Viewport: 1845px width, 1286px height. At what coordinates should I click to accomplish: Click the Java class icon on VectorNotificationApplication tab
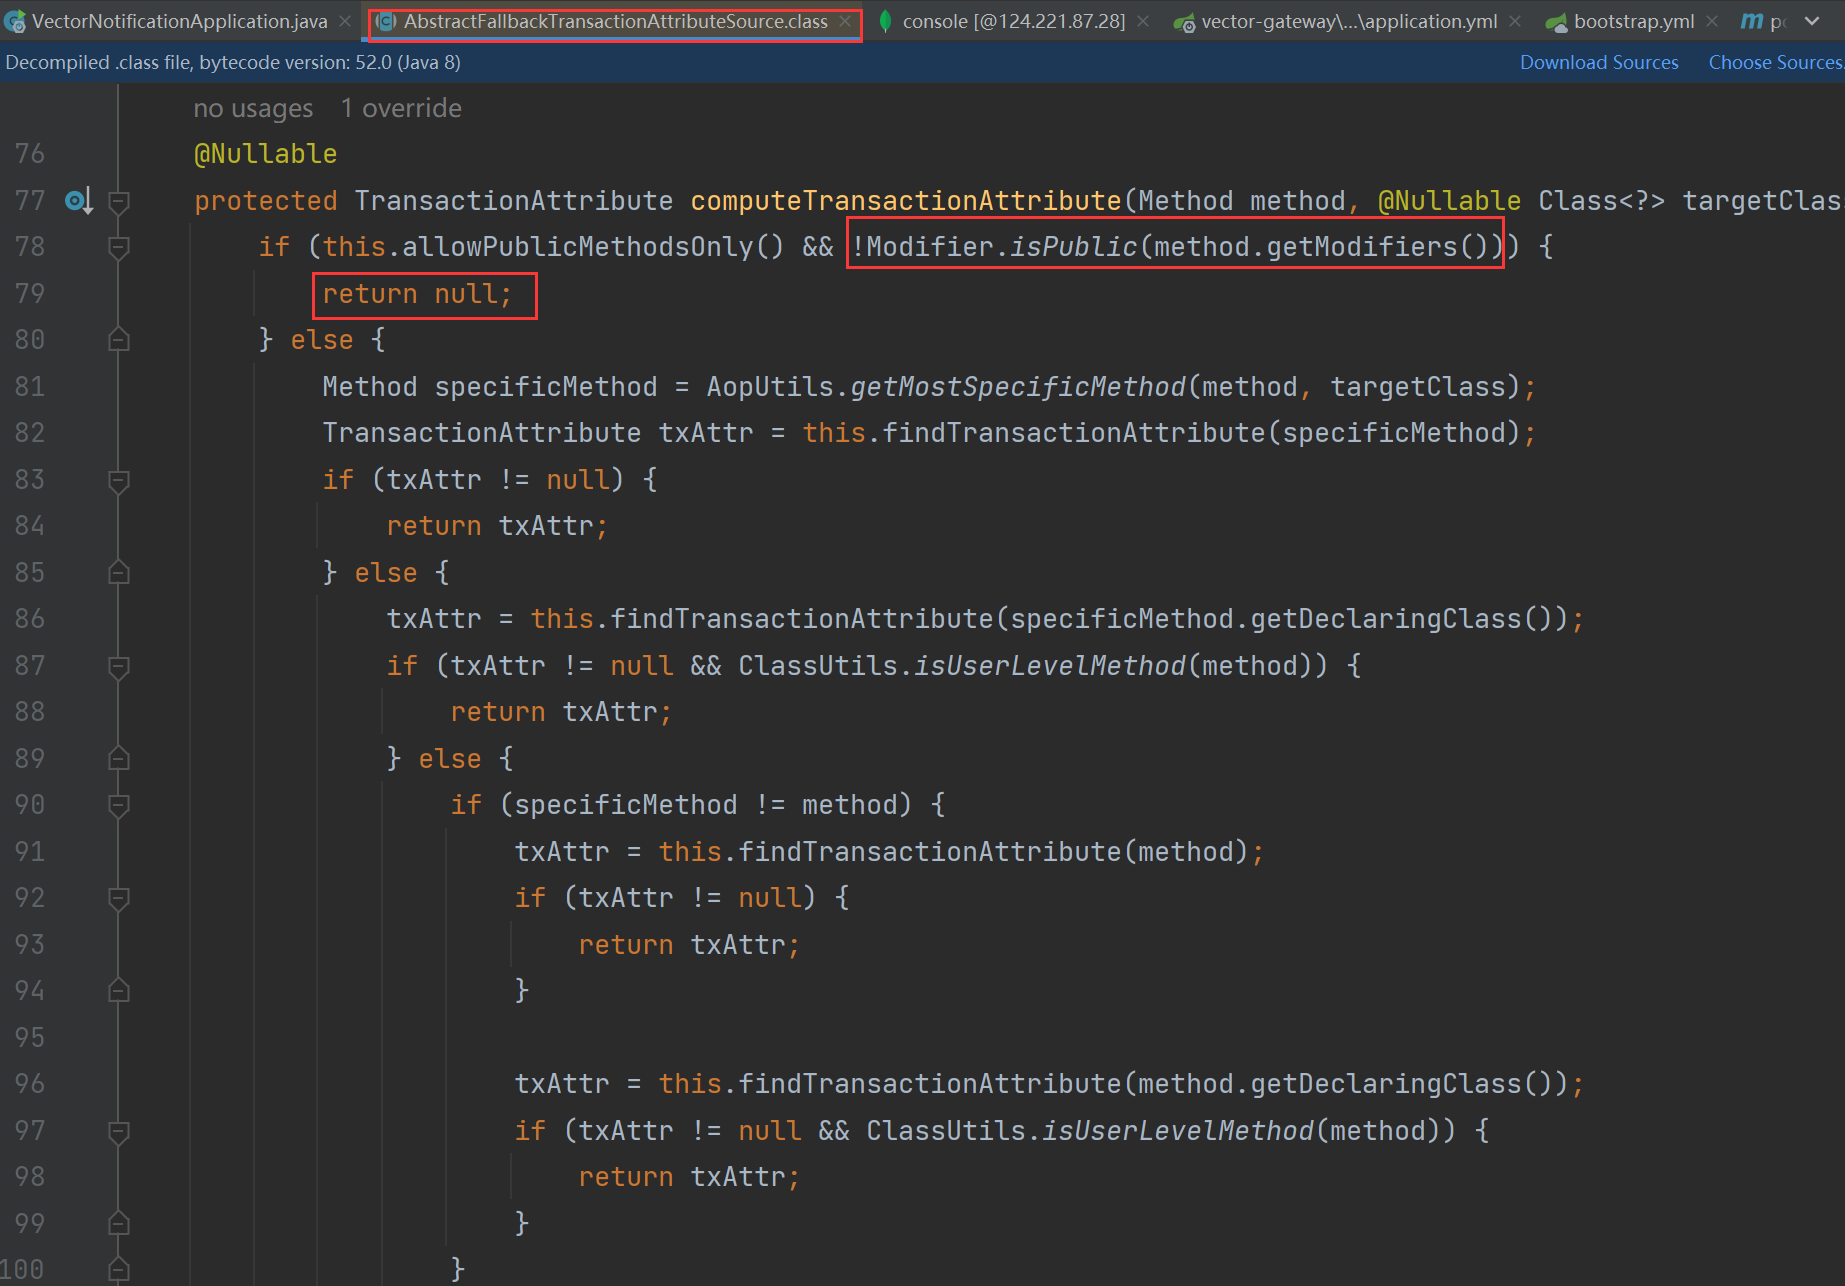(15, 22)
